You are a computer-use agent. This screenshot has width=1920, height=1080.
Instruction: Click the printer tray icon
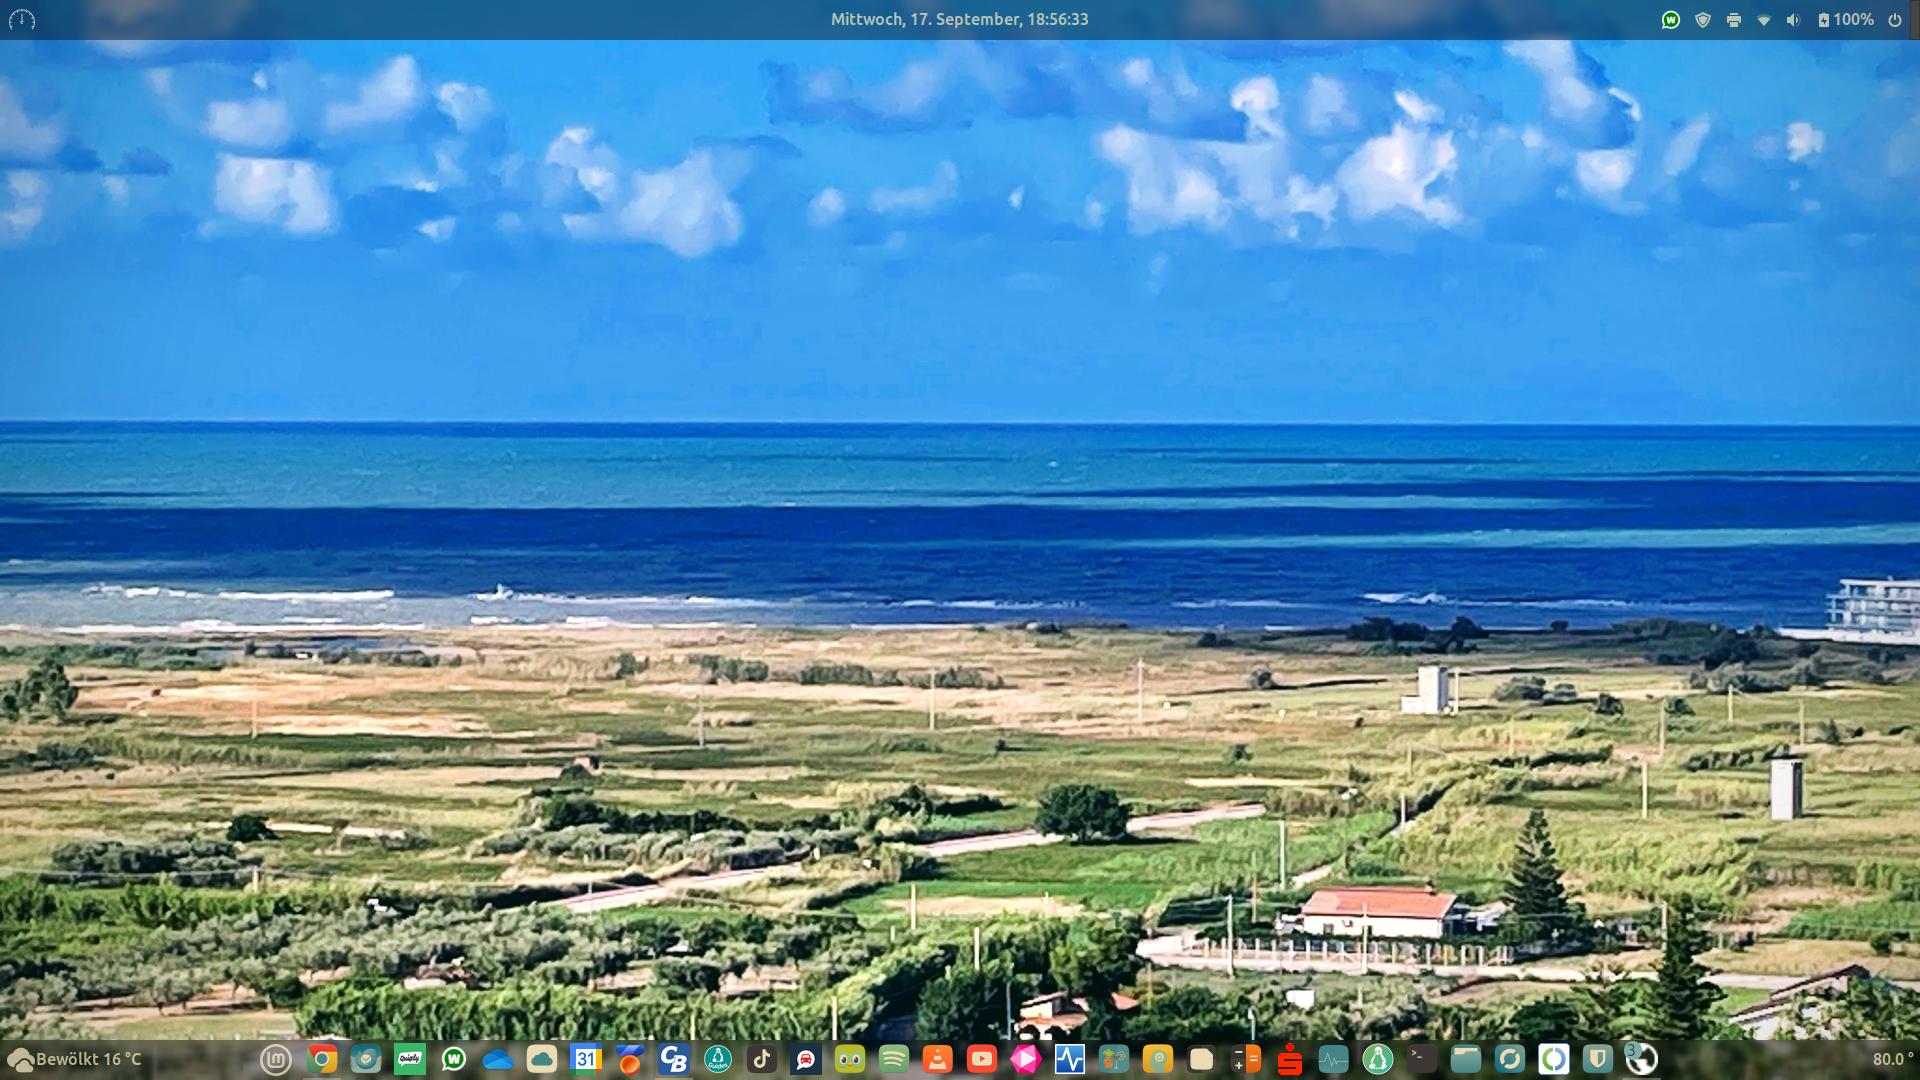coord(1734,20)
